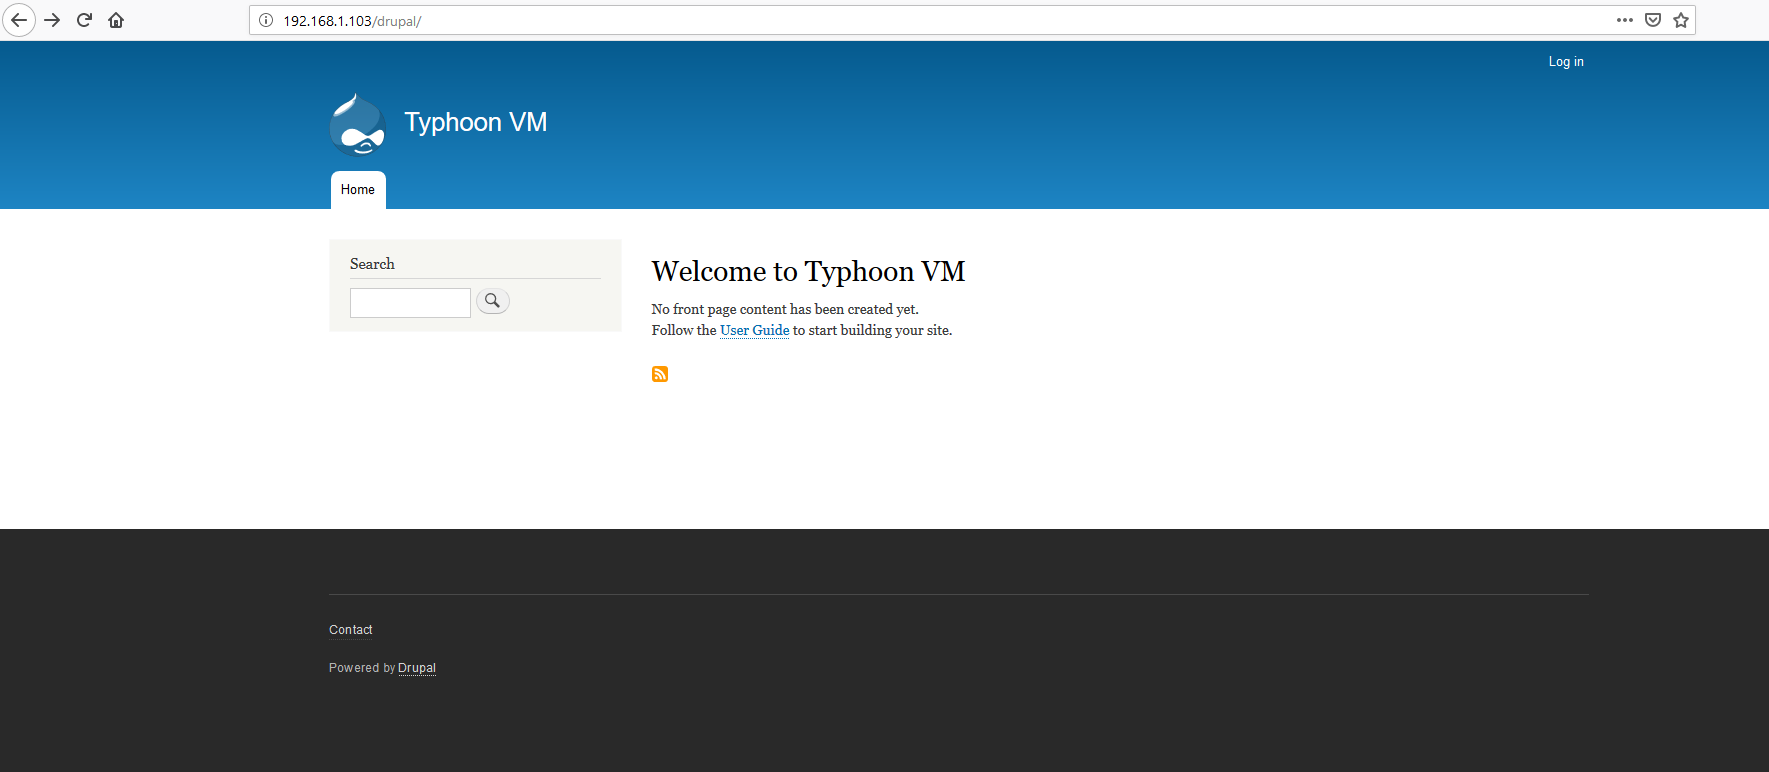Screen dimensions: 1769x772
Task: Focus the Search text field
Action: 410,303
